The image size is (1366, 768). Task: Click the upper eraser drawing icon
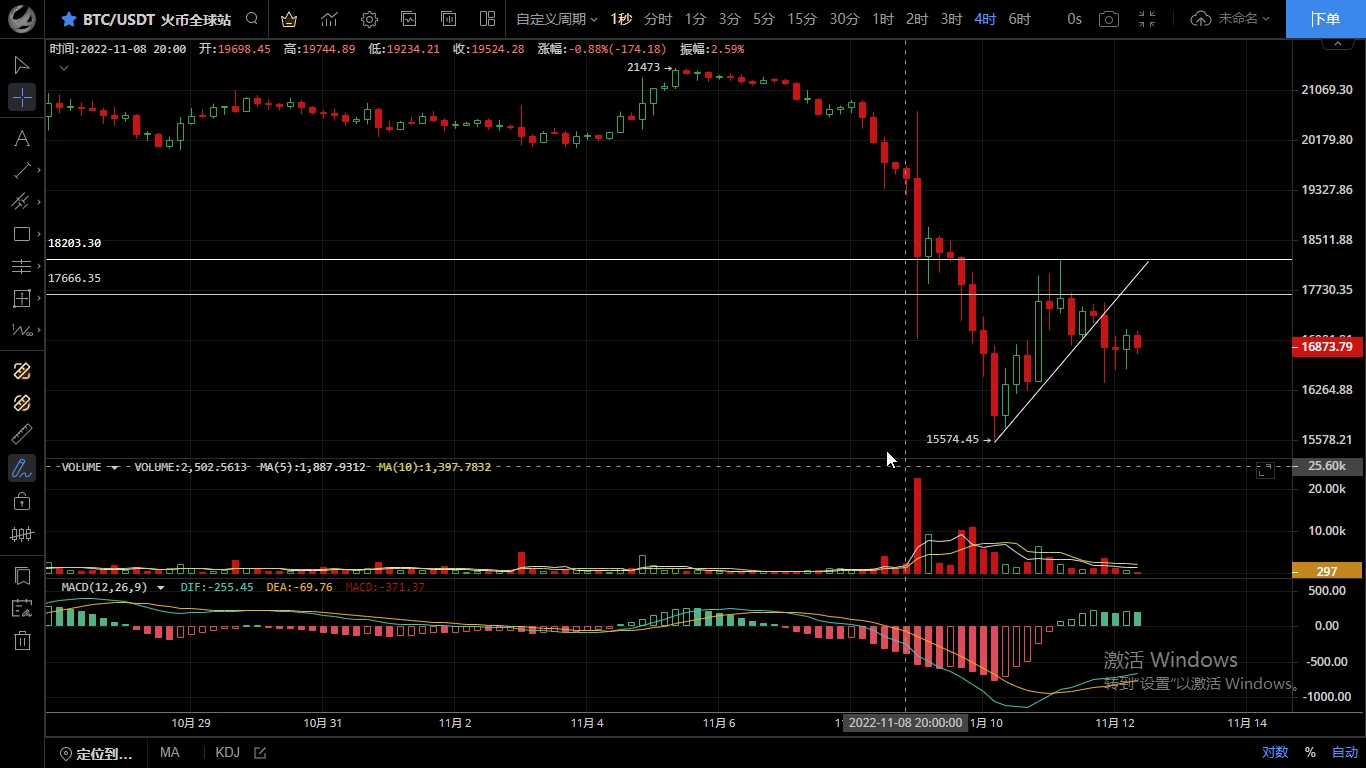(22, 371)
